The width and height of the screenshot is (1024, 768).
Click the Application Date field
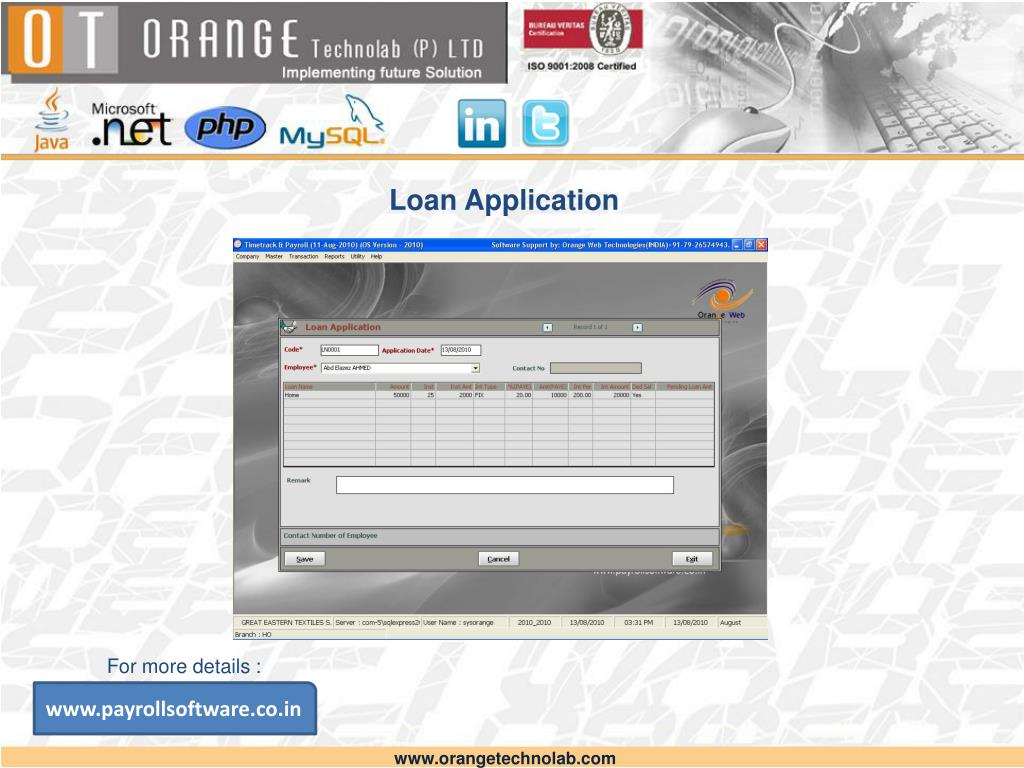point(460,350)
